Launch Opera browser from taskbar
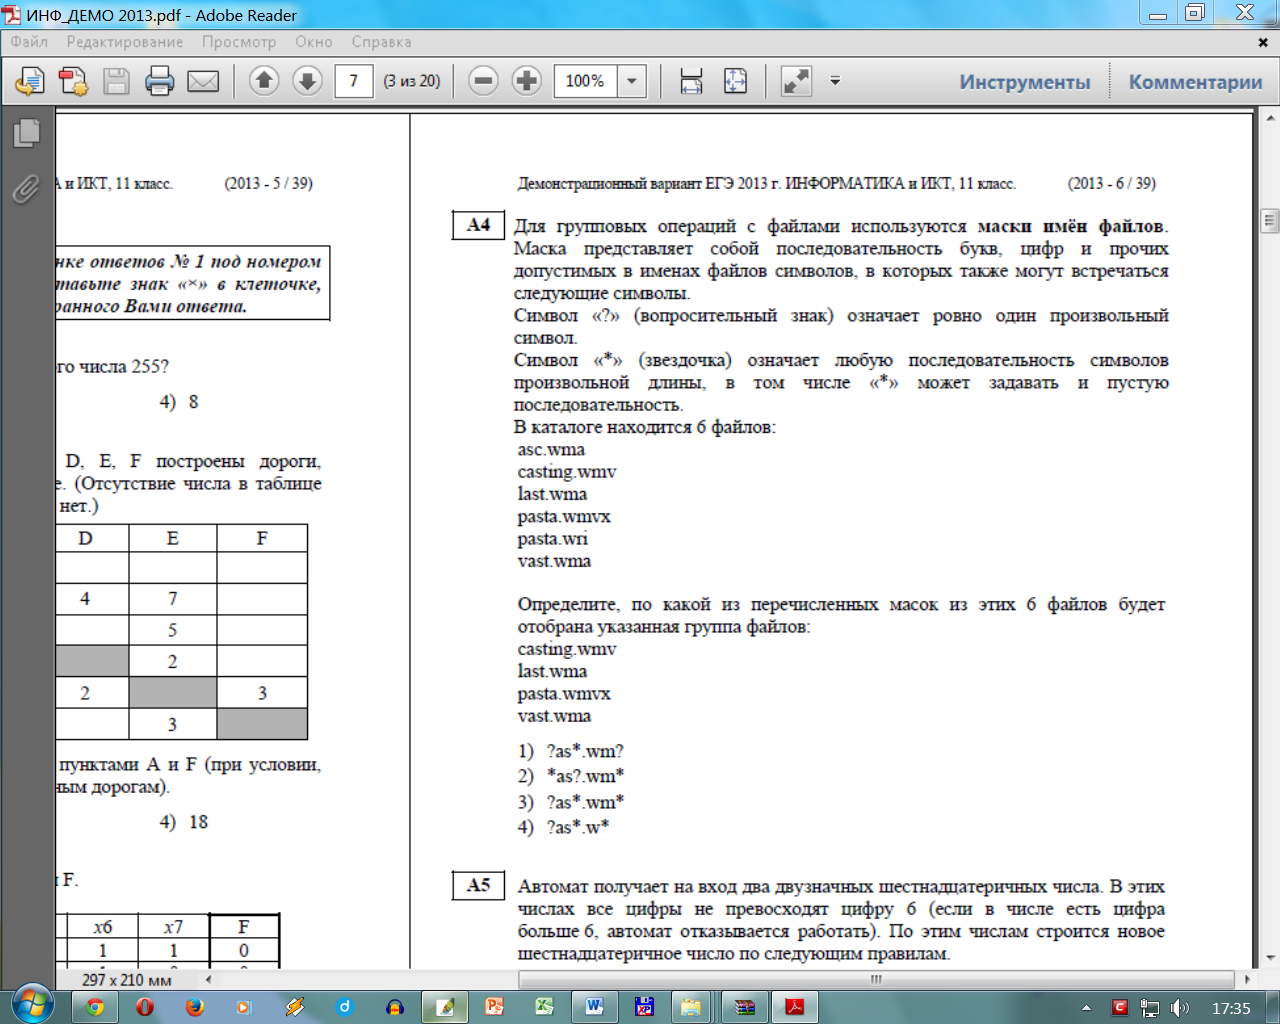The height and width of the screenshot is (1024, 1280). click(145, 1007)
